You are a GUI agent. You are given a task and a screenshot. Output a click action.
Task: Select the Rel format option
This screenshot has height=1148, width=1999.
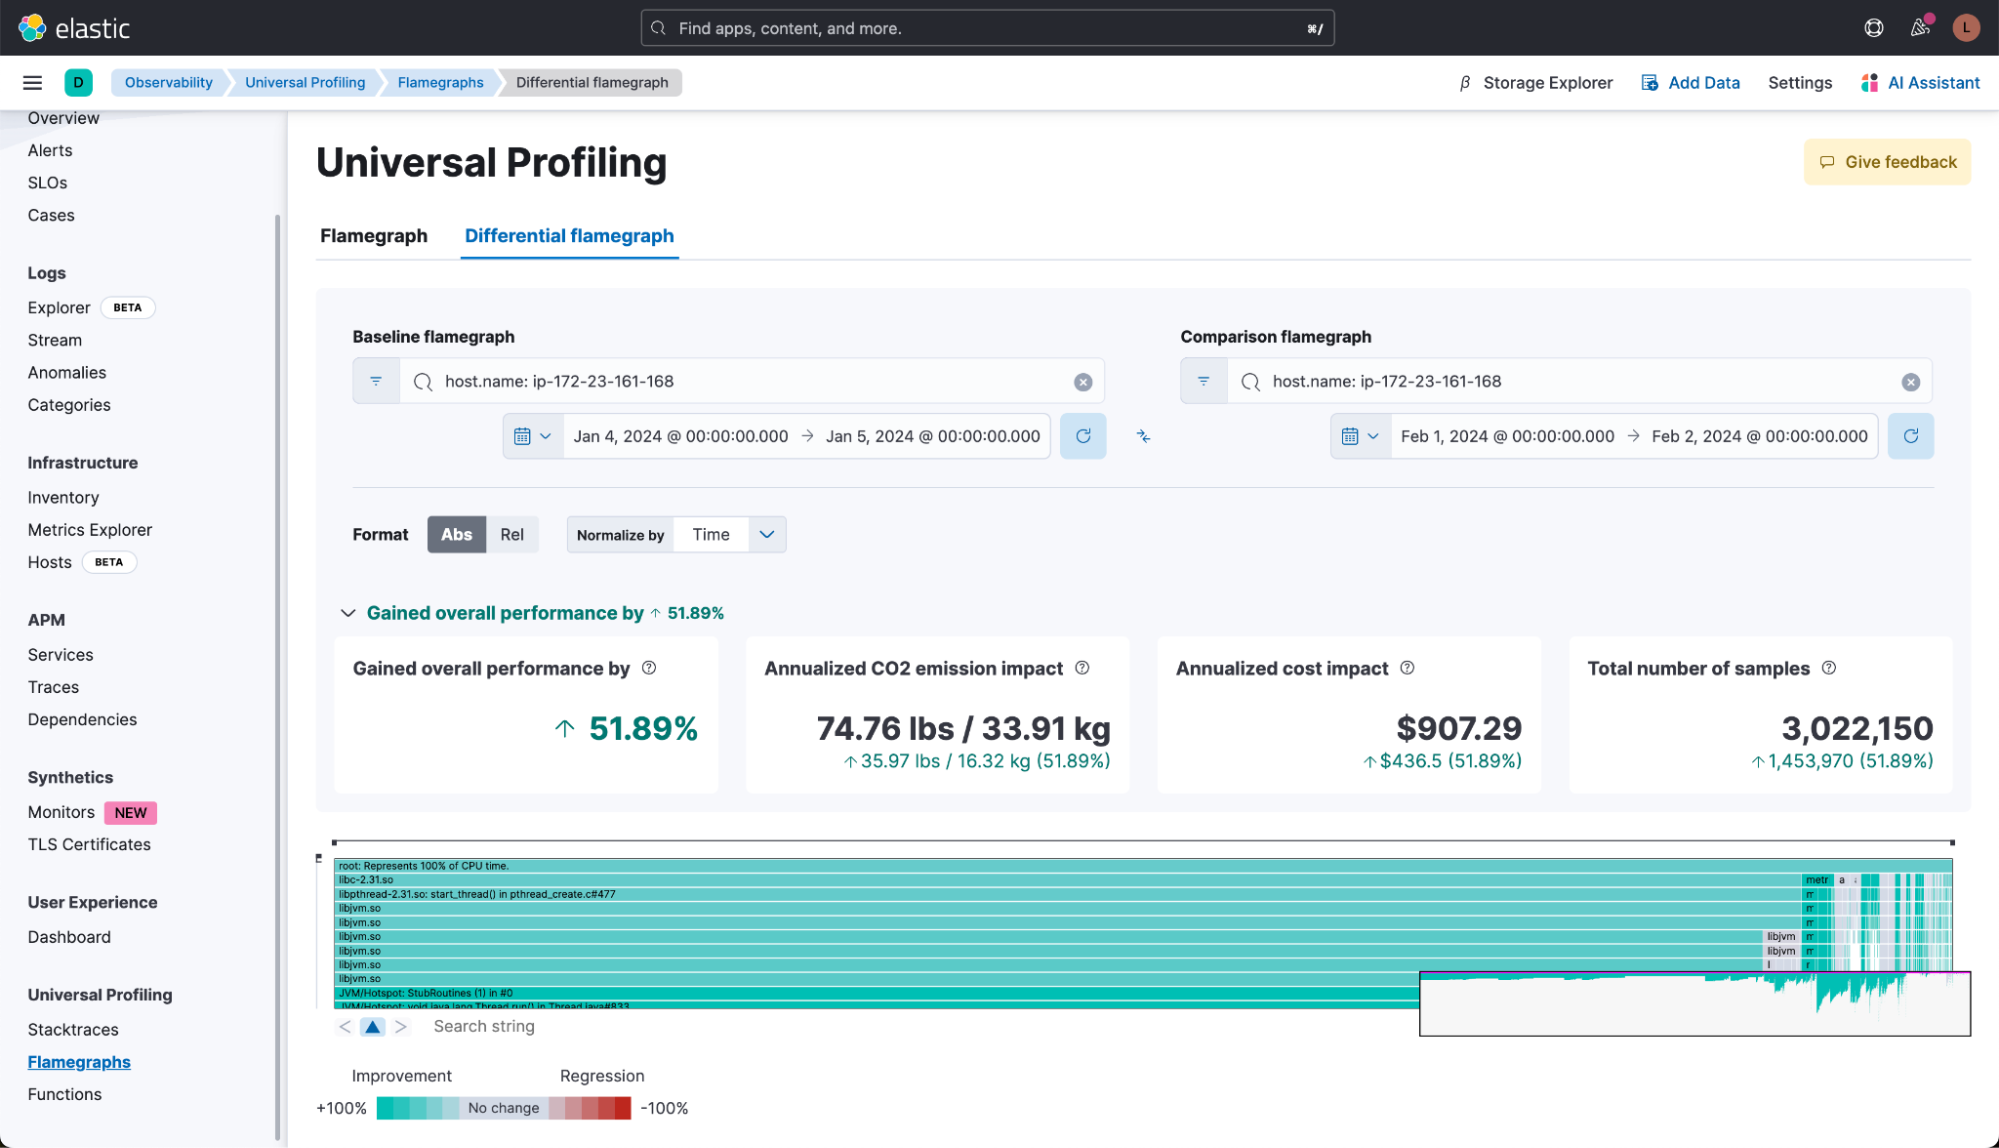coord(512,534)
